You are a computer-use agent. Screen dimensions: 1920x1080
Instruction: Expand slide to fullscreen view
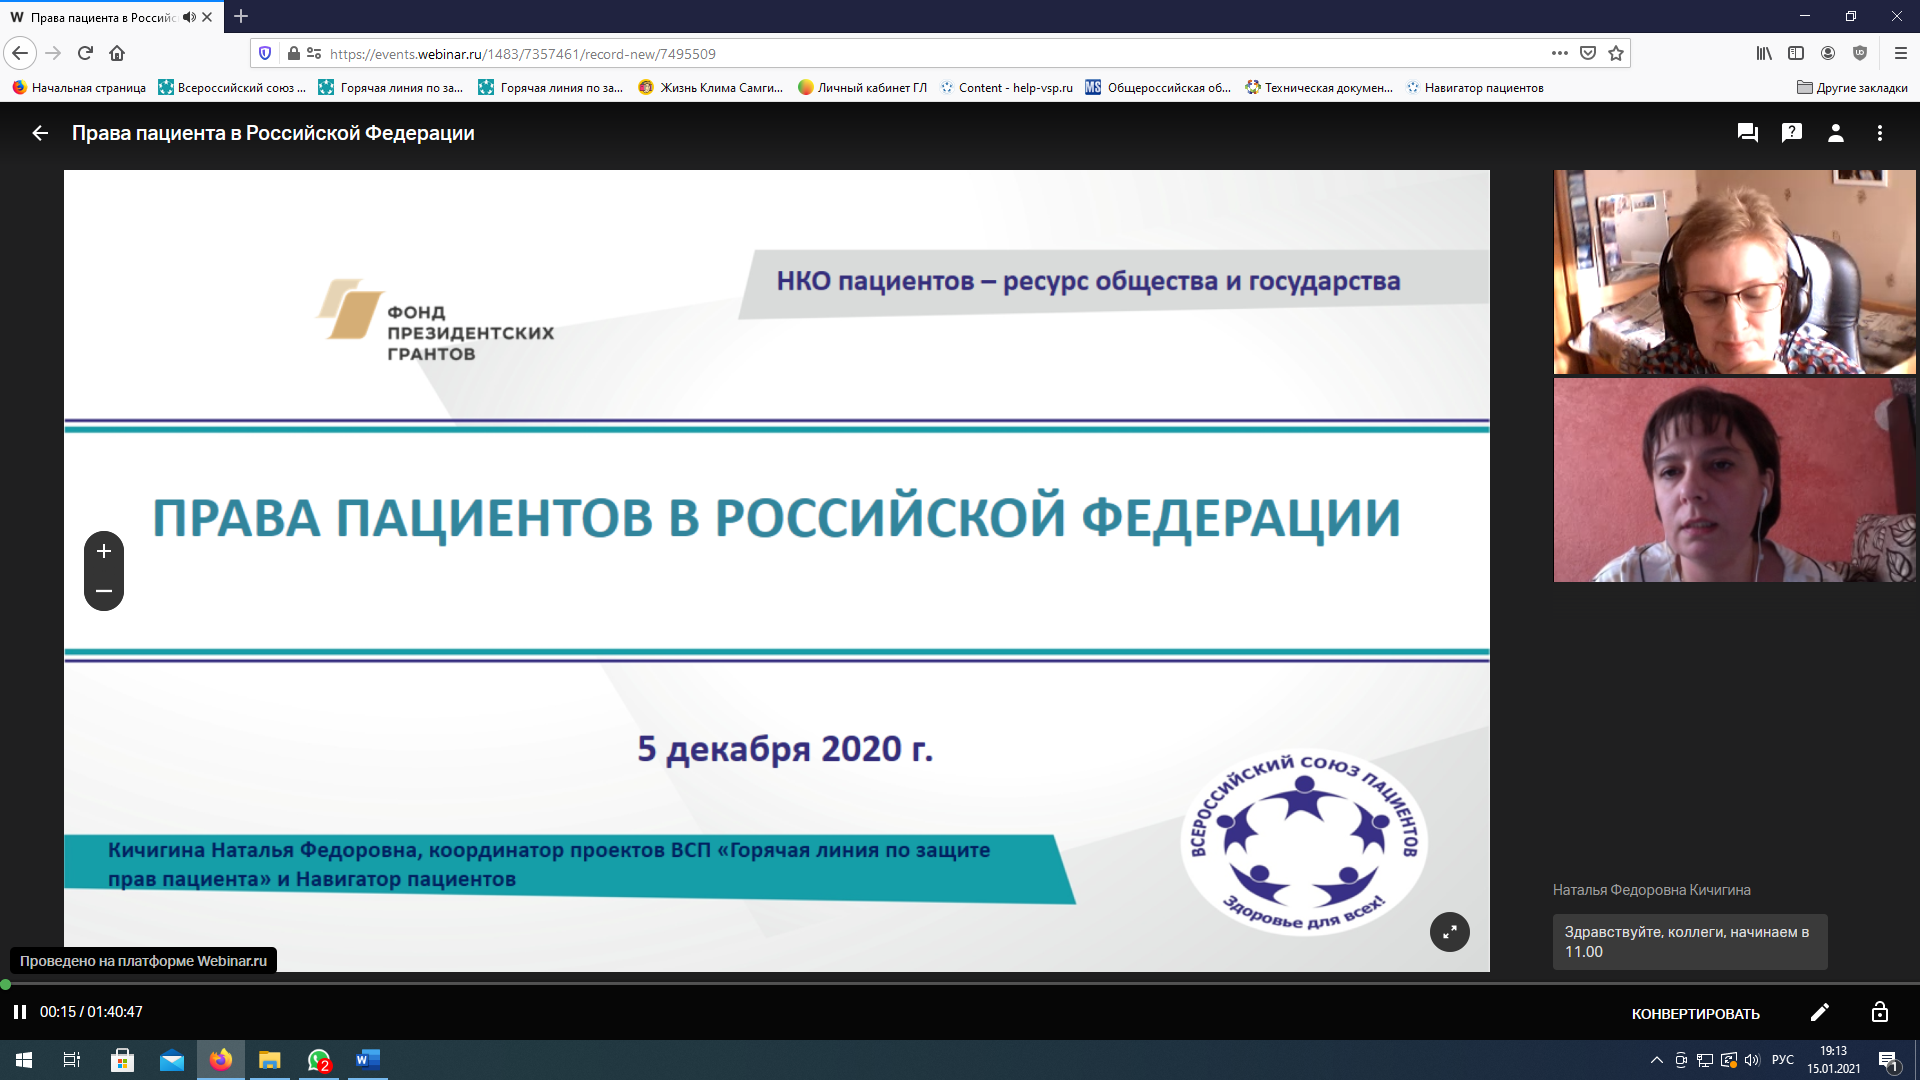[x=1449, y=932]
